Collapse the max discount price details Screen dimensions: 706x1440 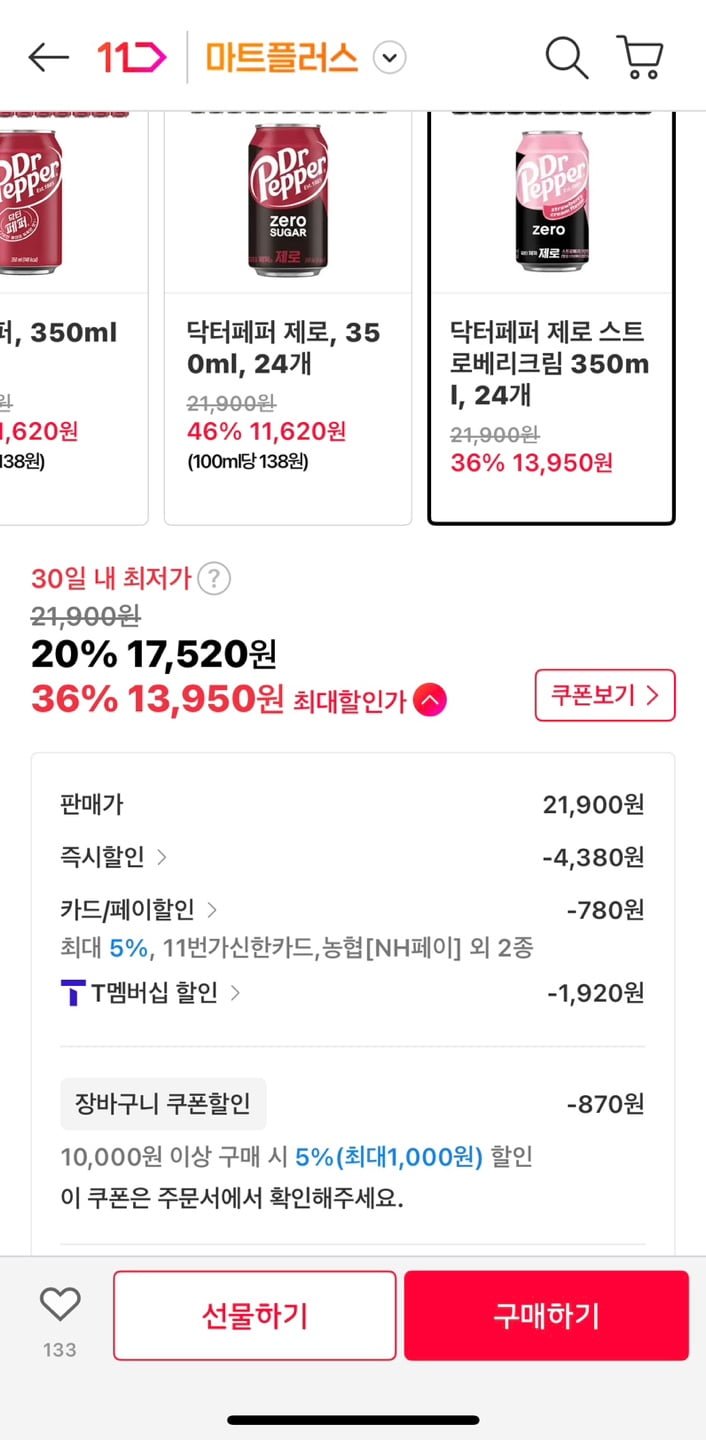(x=430, y=701)
